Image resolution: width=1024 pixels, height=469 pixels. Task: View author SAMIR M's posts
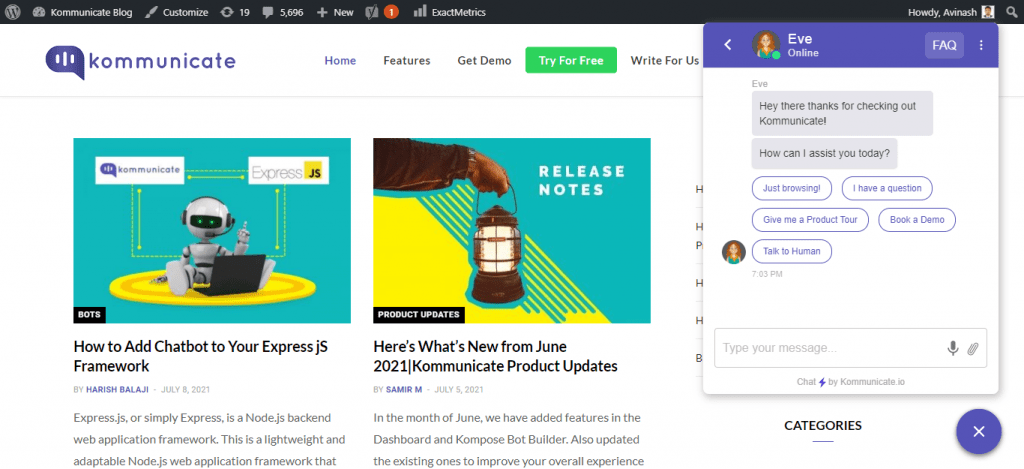click(404, 389)
